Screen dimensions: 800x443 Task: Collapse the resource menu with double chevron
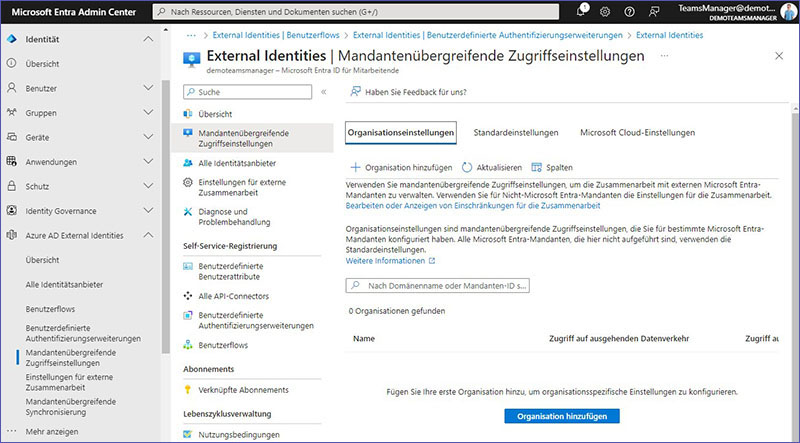click(323, 92)
